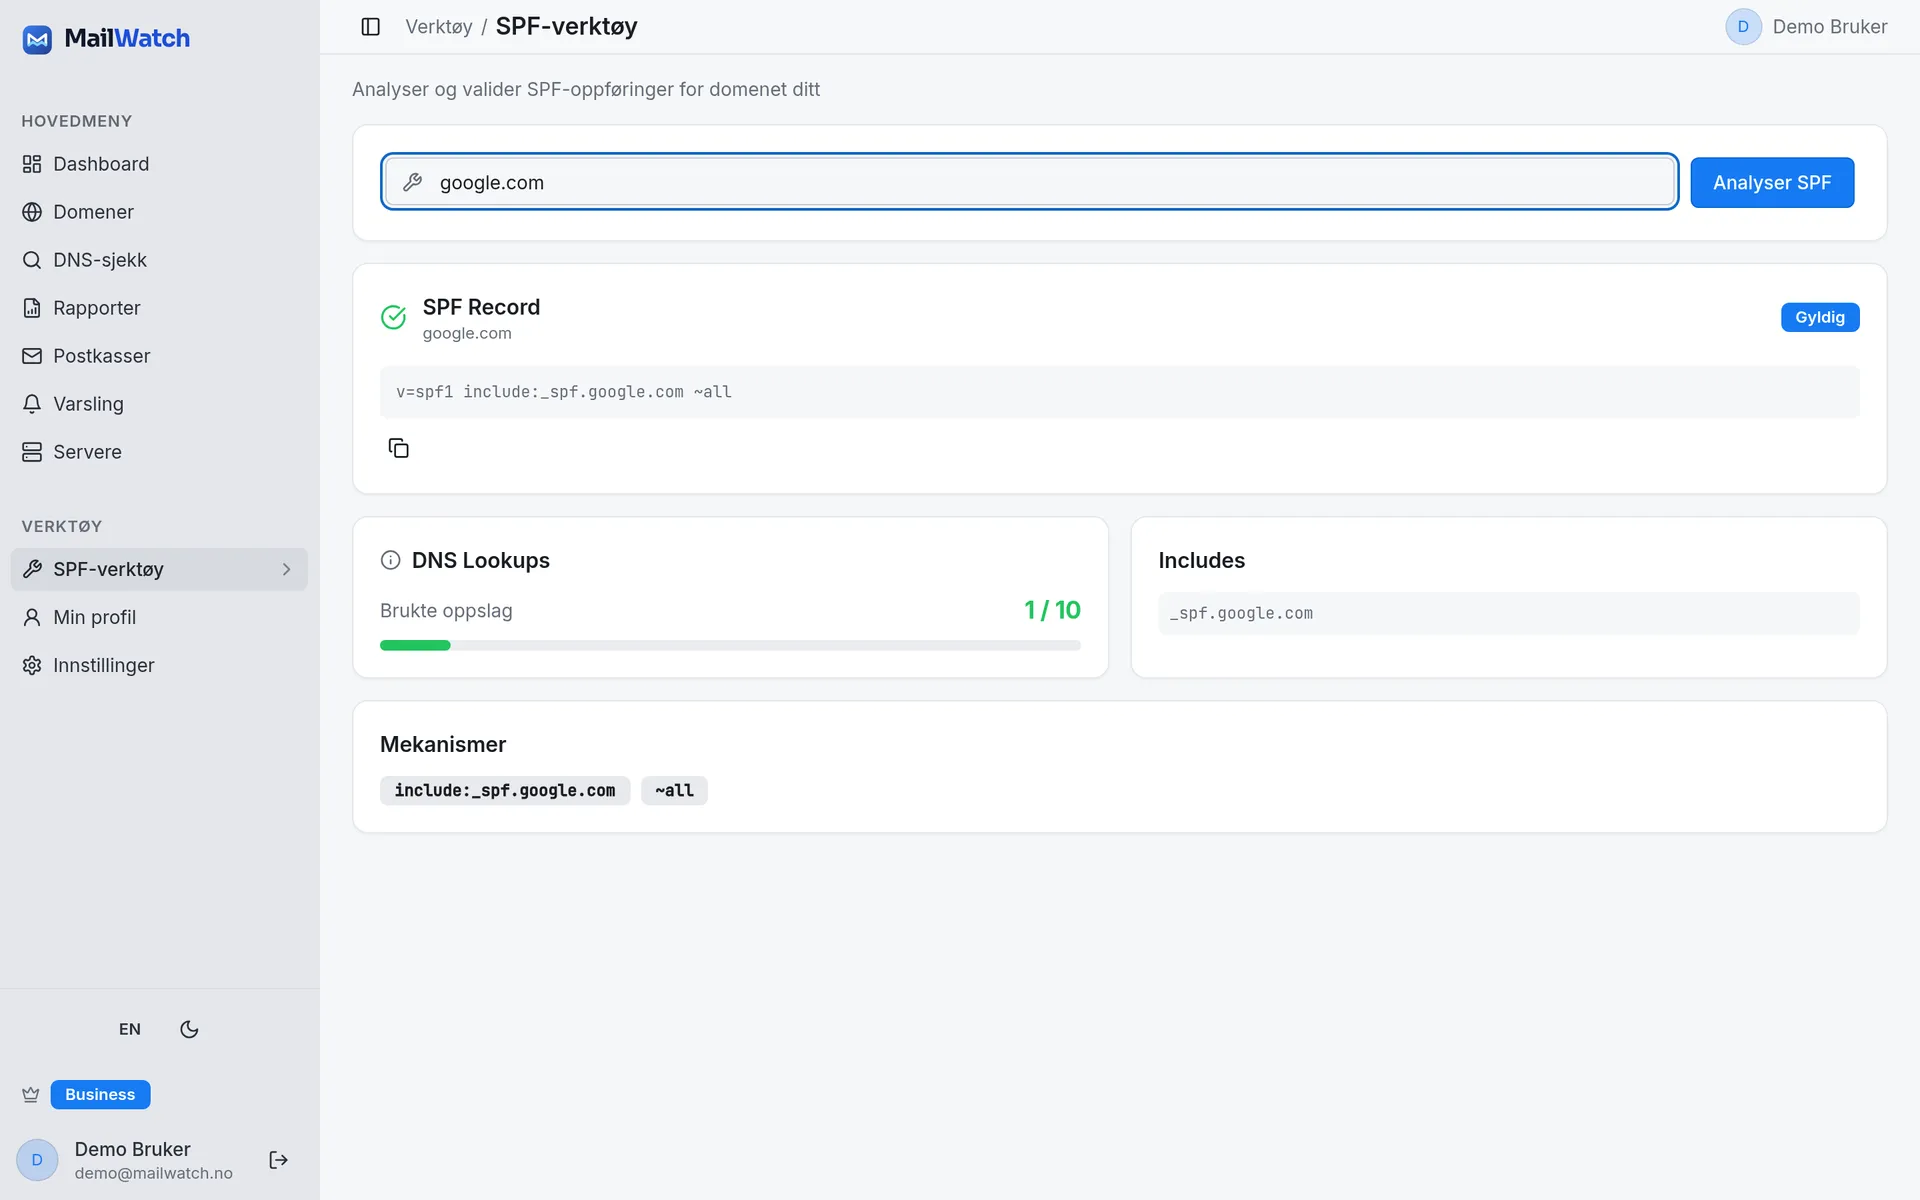Click the DNS lookups progress bar
Image resolution: width=1920 pixels, height=1200 pixels.
click(730, 646)
